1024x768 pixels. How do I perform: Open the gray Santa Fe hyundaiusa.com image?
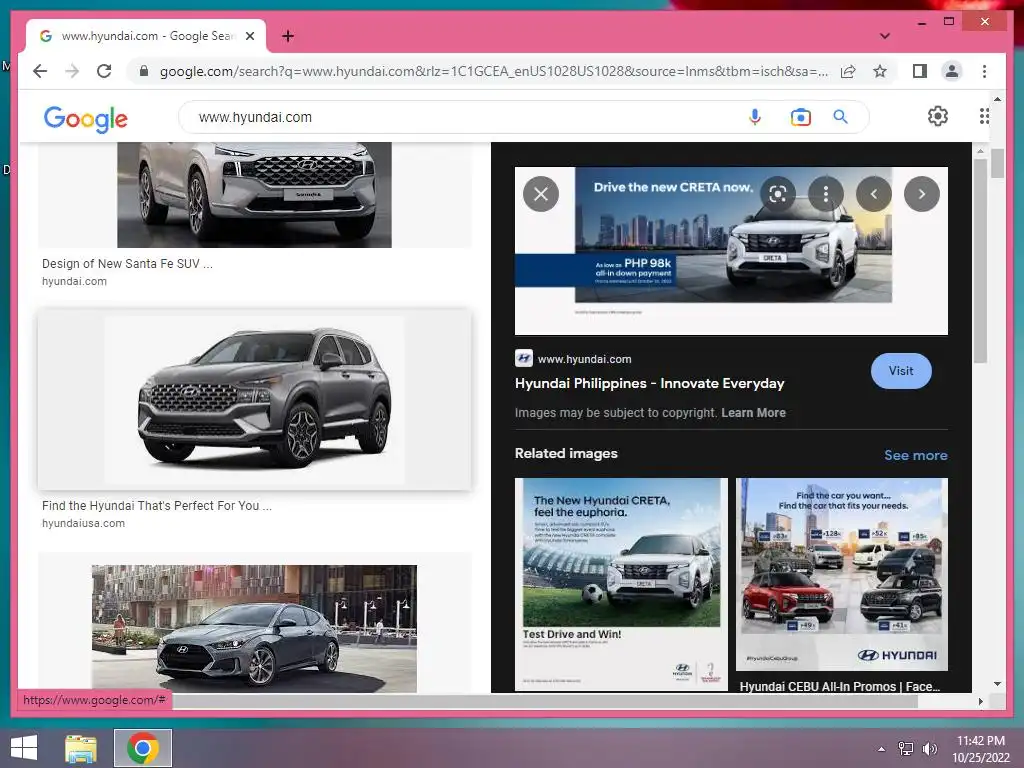[x=254, y=400]
